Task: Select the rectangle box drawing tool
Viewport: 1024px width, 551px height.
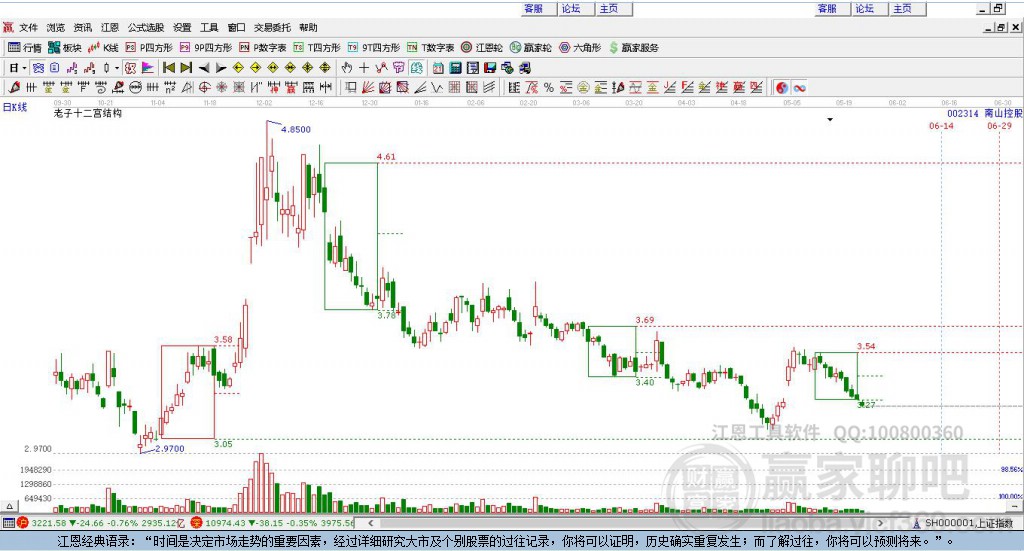Action: pos(351,87)
